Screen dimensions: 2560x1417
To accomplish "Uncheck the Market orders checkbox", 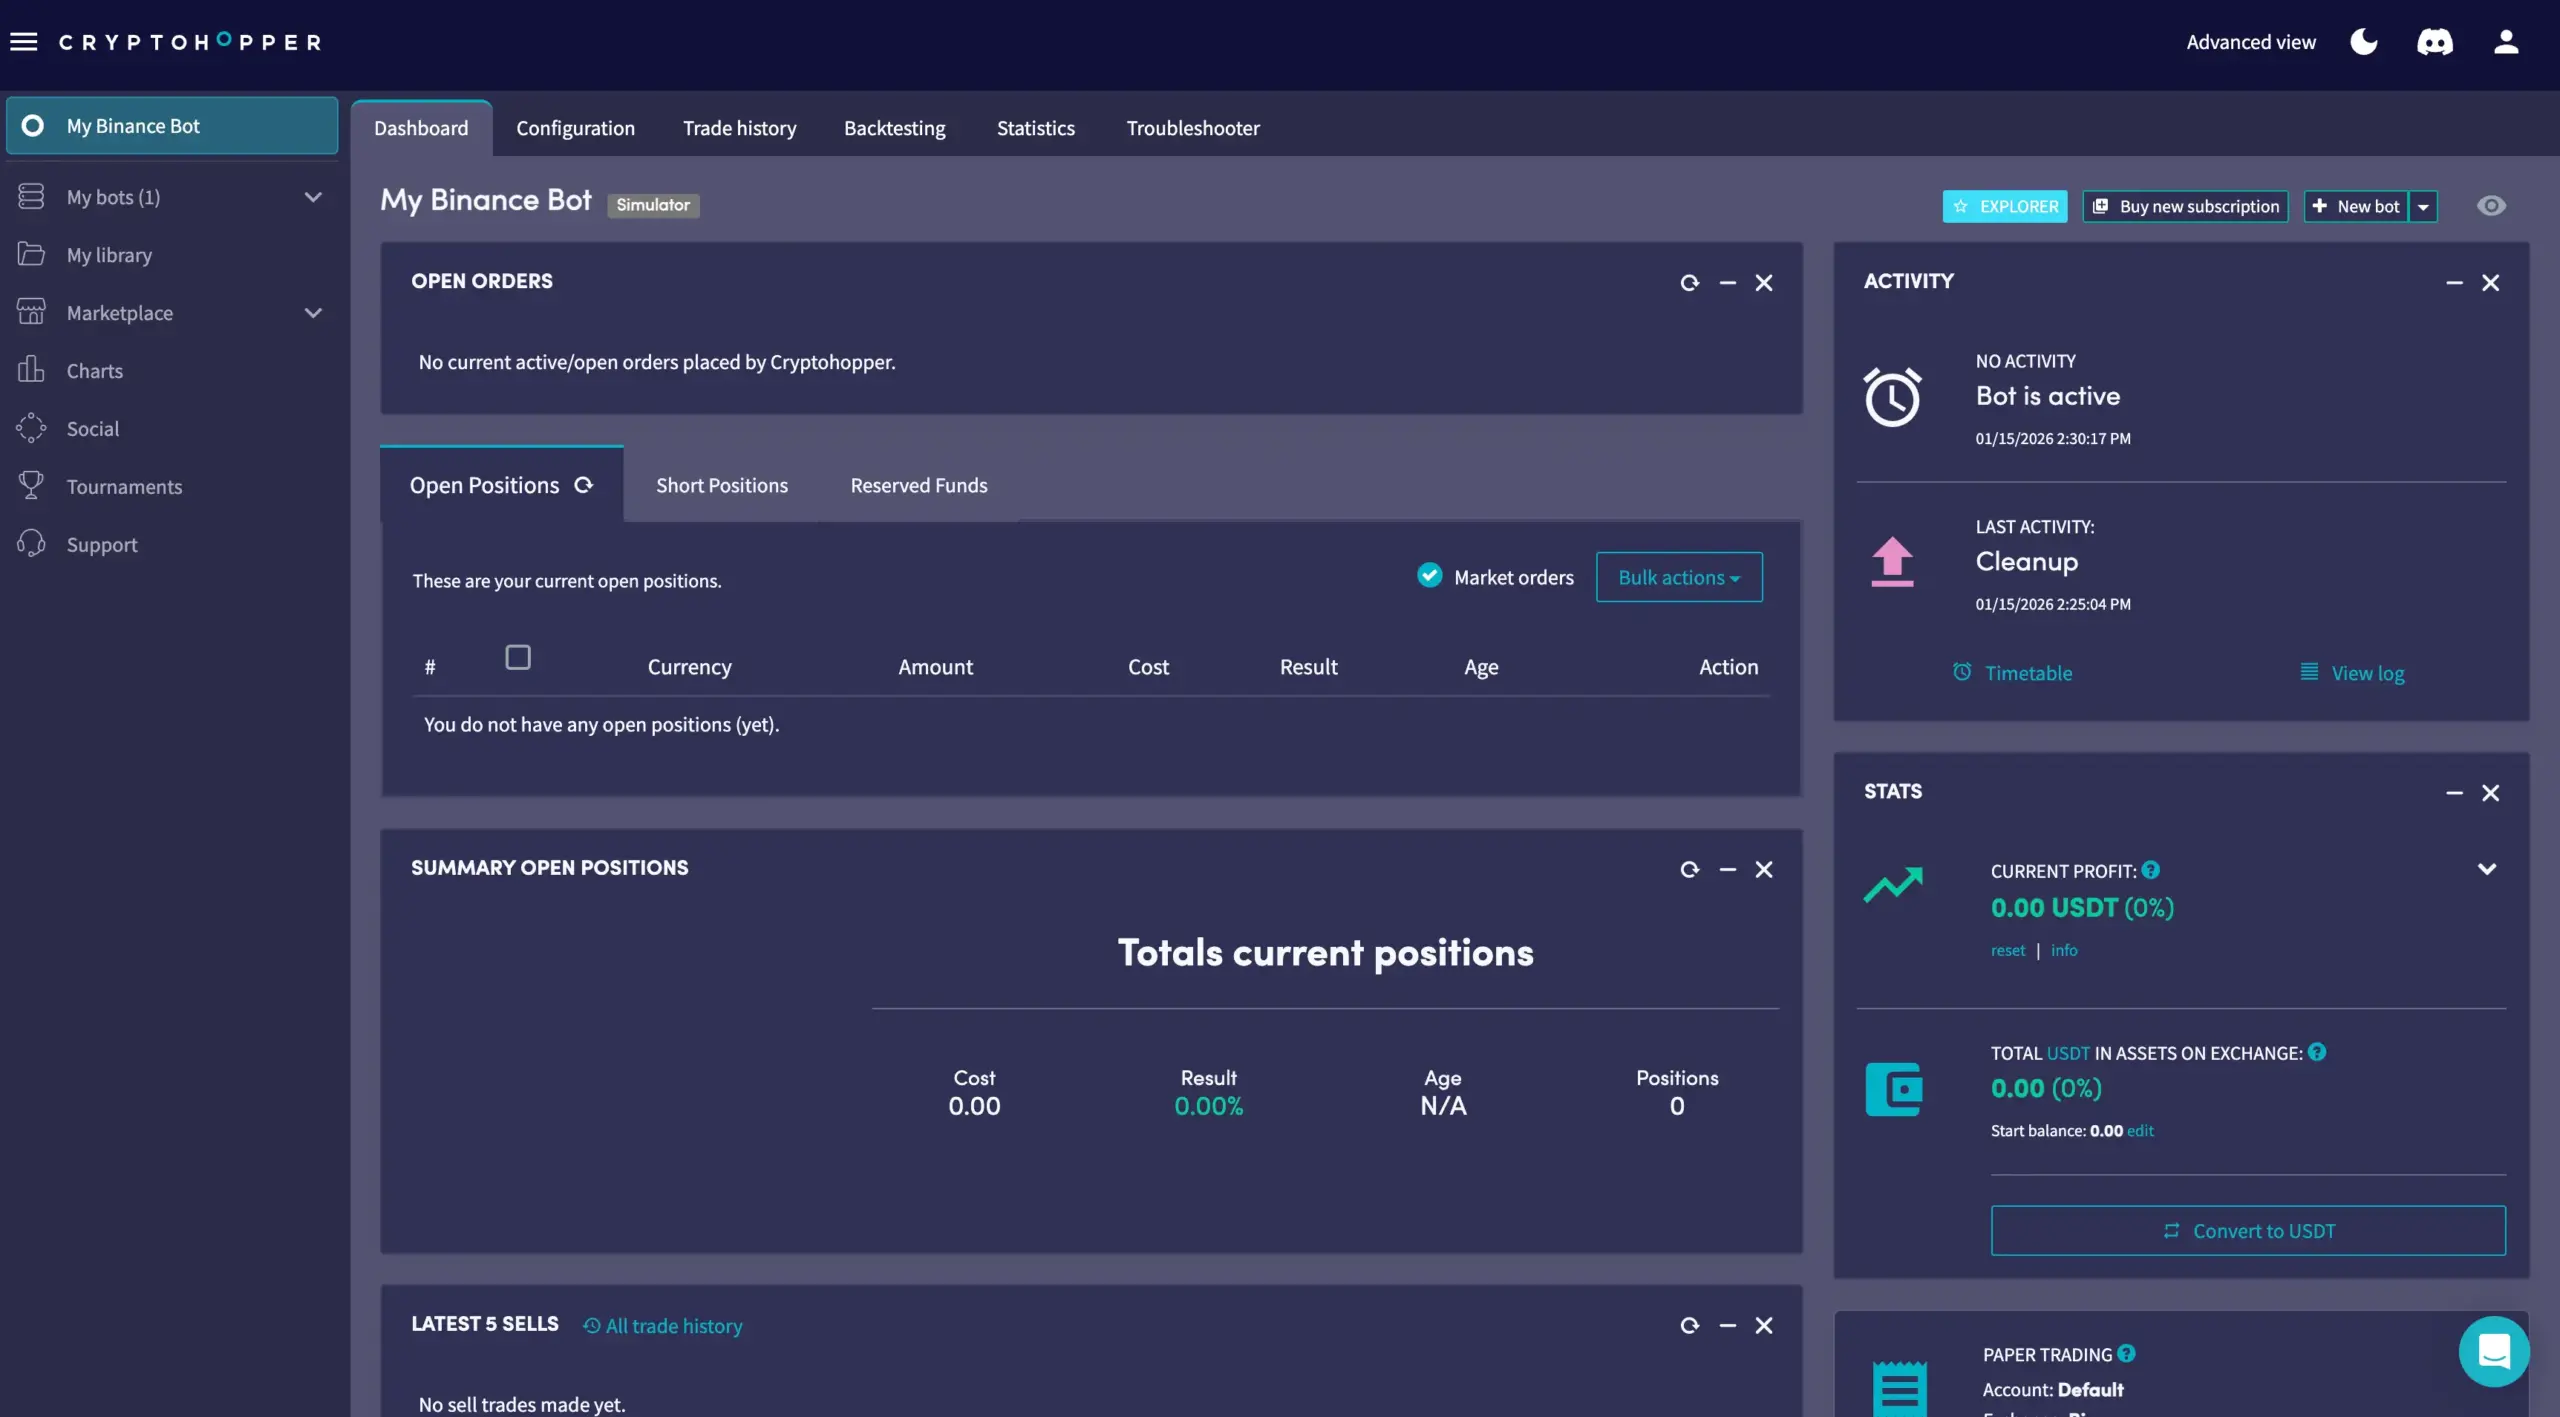I will pyautogui.click(x=1429, y=575).
